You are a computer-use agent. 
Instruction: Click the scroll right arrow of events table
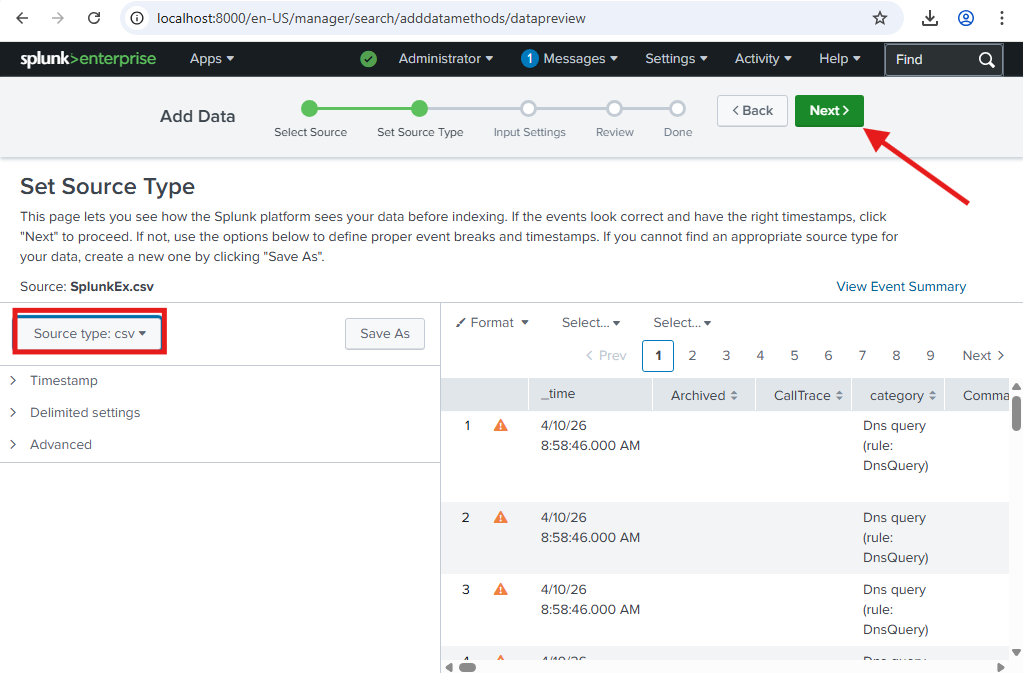[1001, 667]
